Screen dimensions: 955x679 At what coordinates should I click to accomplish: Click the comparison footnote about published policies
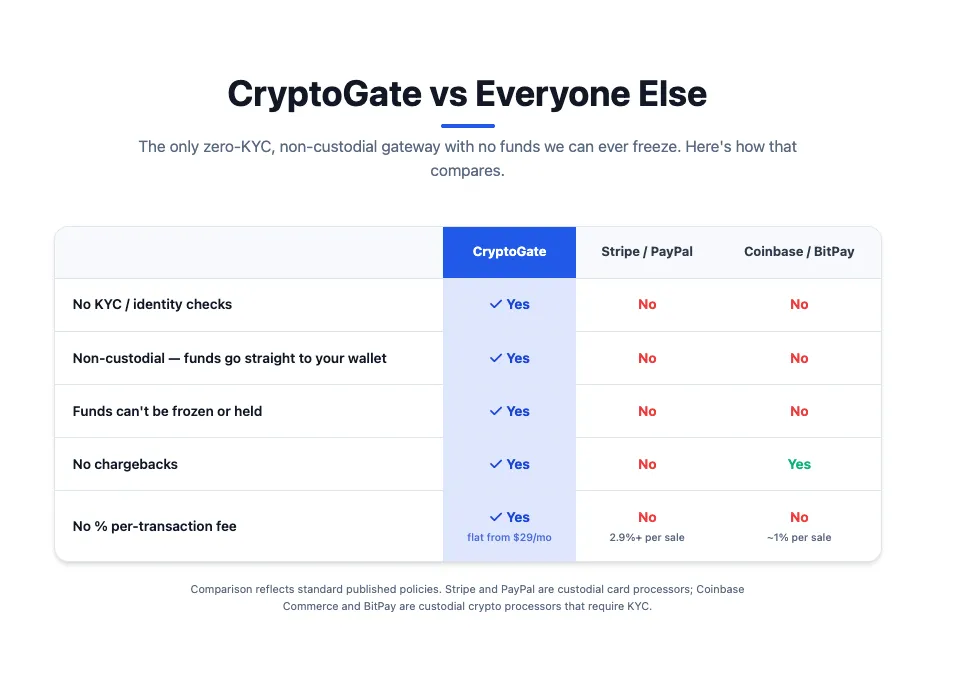tap(467, 597)
